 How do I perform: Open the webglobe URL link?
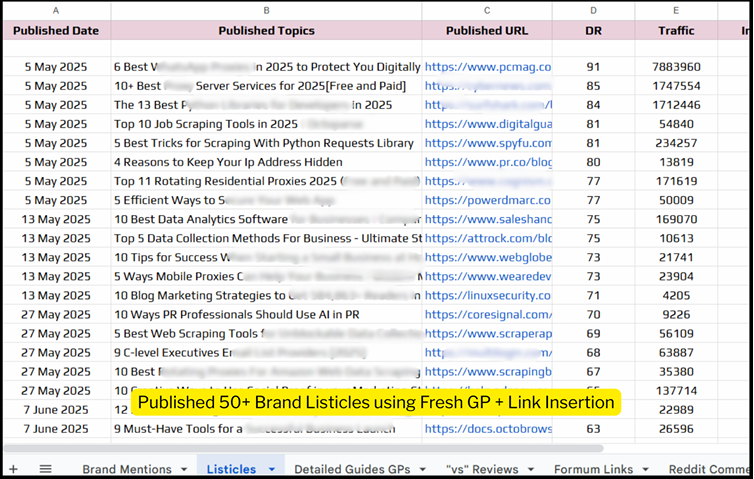(488, 257)
